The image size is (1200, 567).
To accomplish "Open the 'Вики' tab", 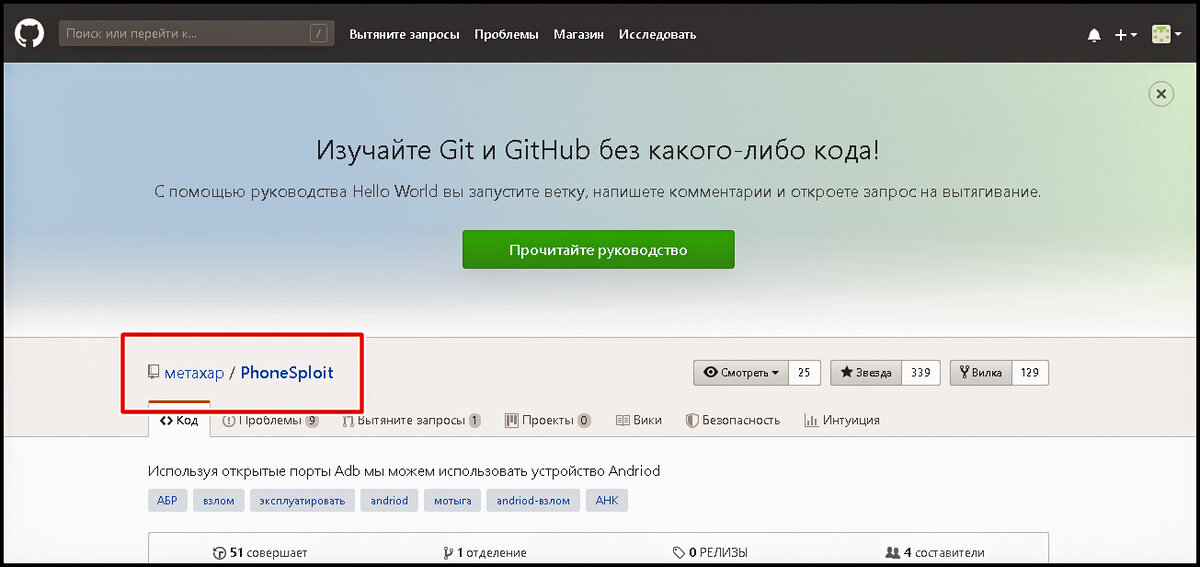I will click(x=639, y=421).
